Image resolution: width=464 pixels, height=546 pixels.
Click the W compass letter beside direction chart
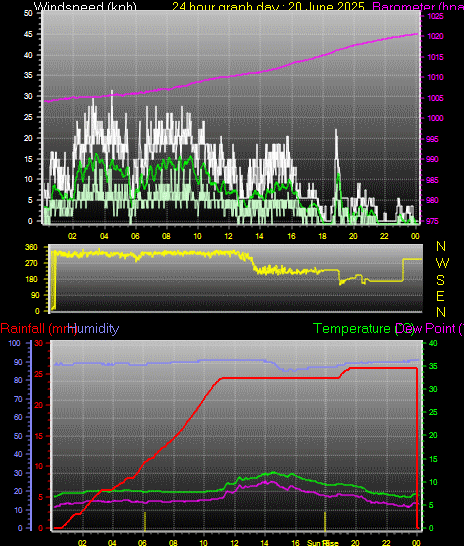click(x=442, y=263)
